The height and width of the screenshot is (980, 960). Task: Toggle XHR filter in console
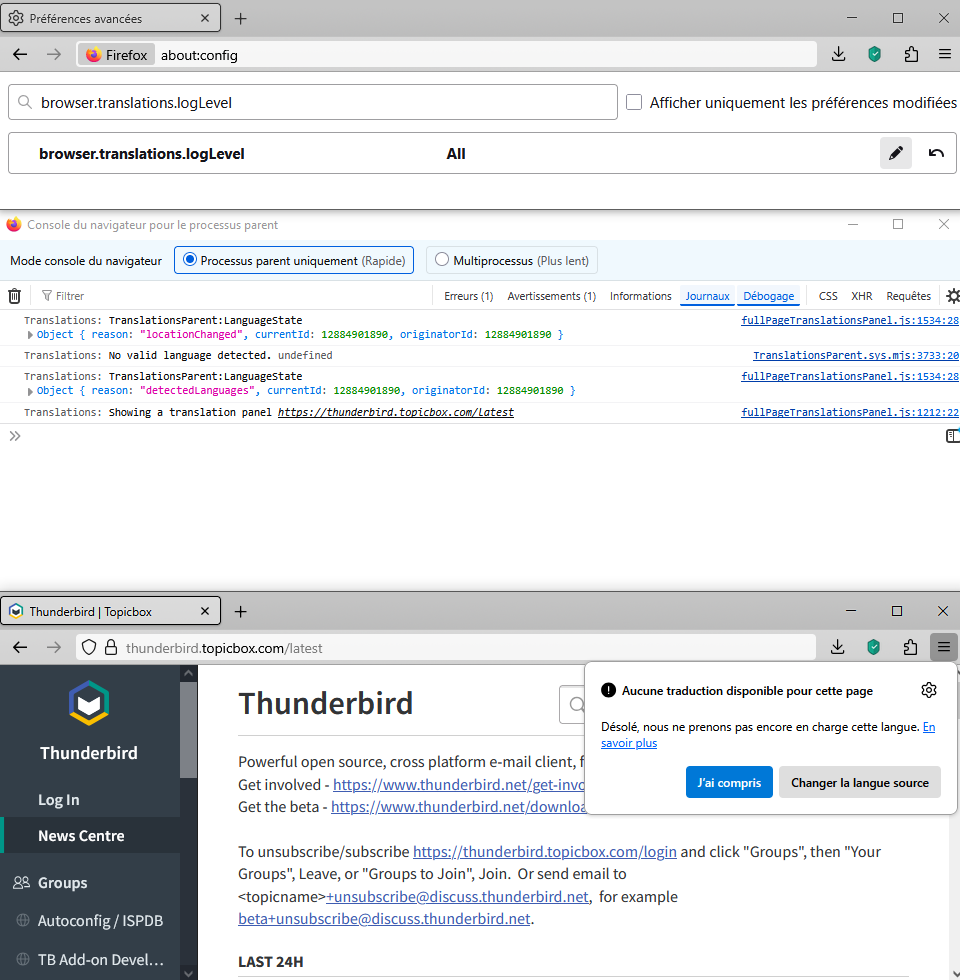click(x=862, y=296)
